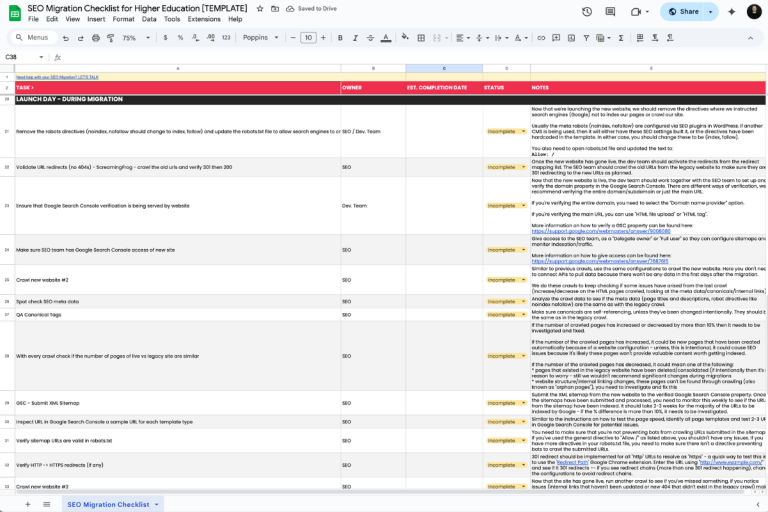The image size is (768, 512).
Task: Open the SEO Migration Checklist sheet tab
Action: (113, 504)
